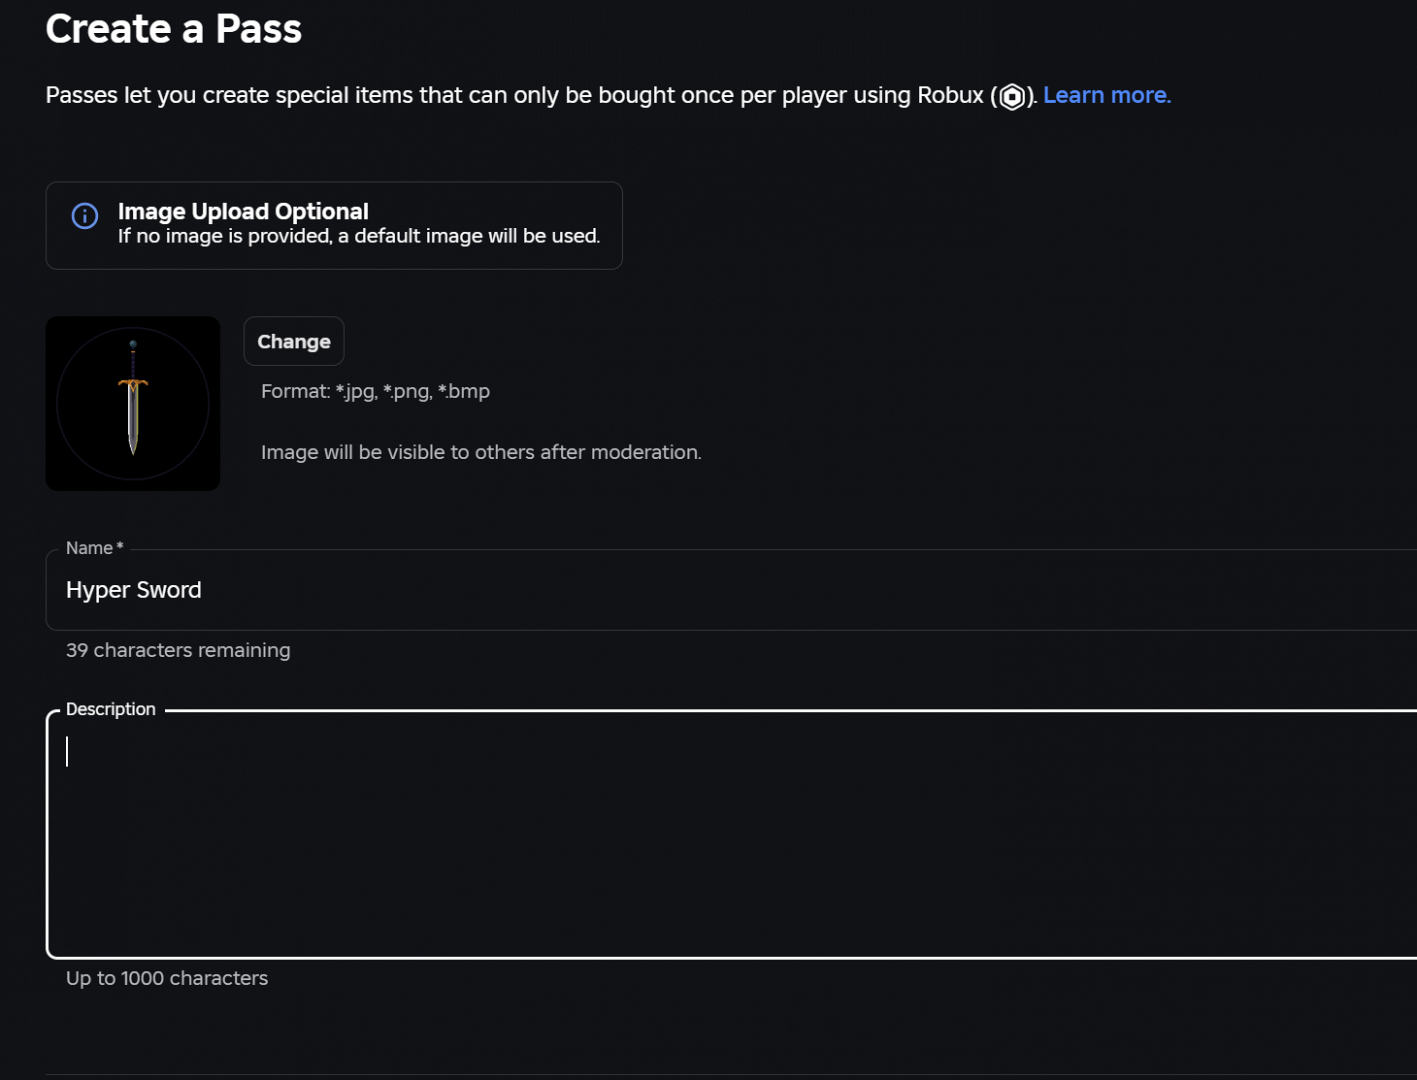
Task: Click the "Format: *.jpg, *.png, *.bmp" text
Action: (x=375, y=391)
